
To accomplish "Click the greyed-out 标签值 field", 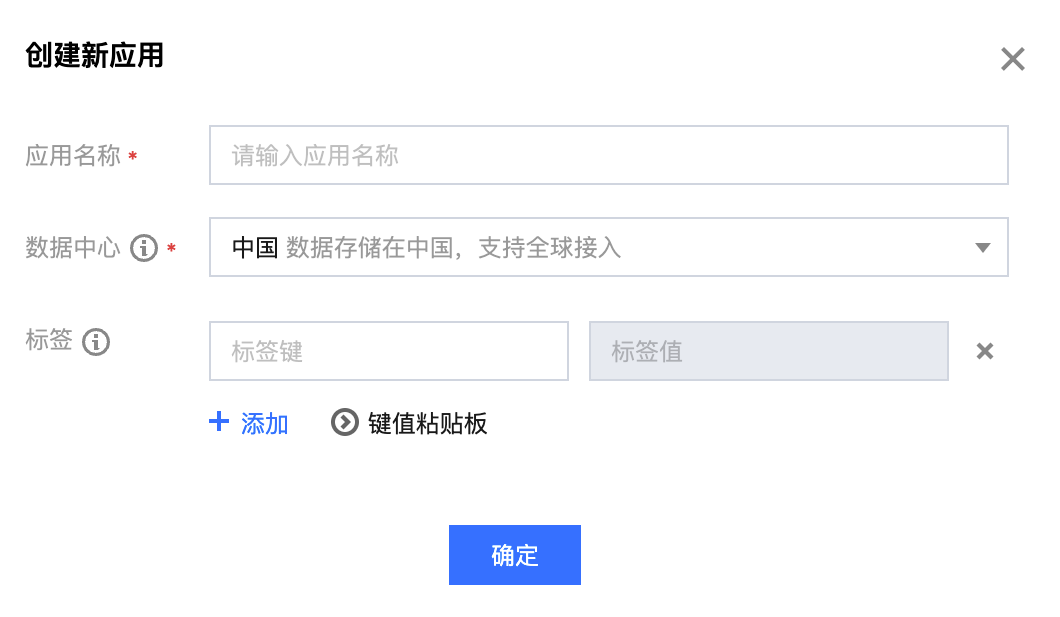I will (x=768, y=351).
